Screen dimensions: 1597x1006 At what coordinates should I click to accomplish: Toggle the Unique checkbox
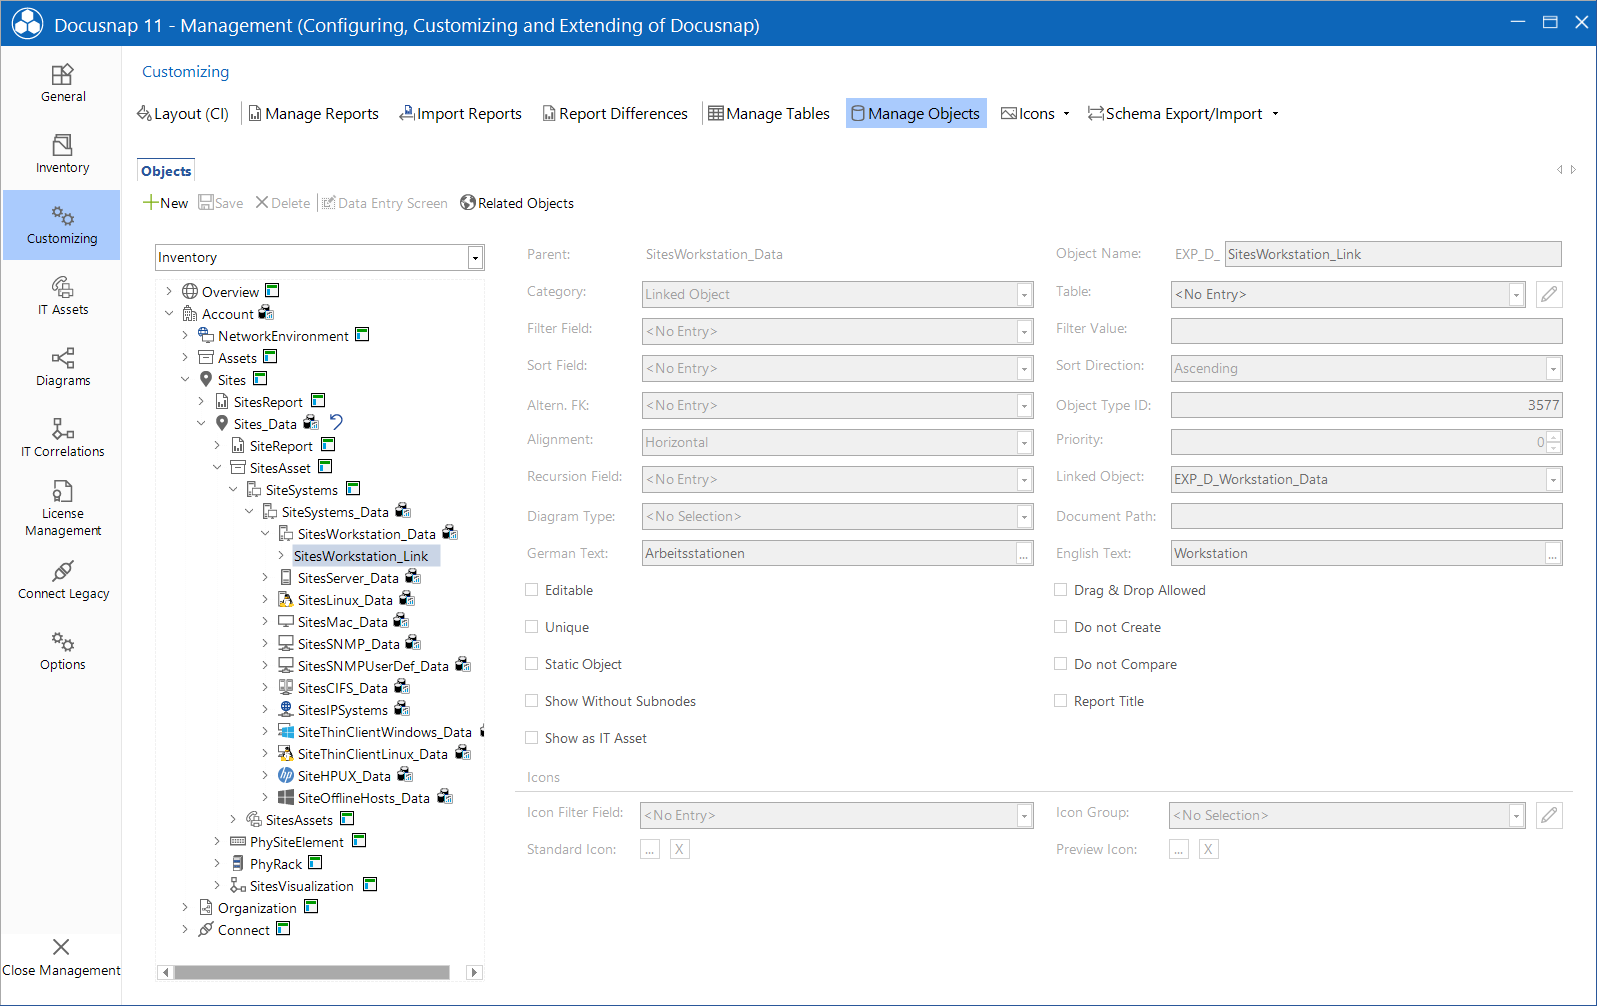coord(532,627)
